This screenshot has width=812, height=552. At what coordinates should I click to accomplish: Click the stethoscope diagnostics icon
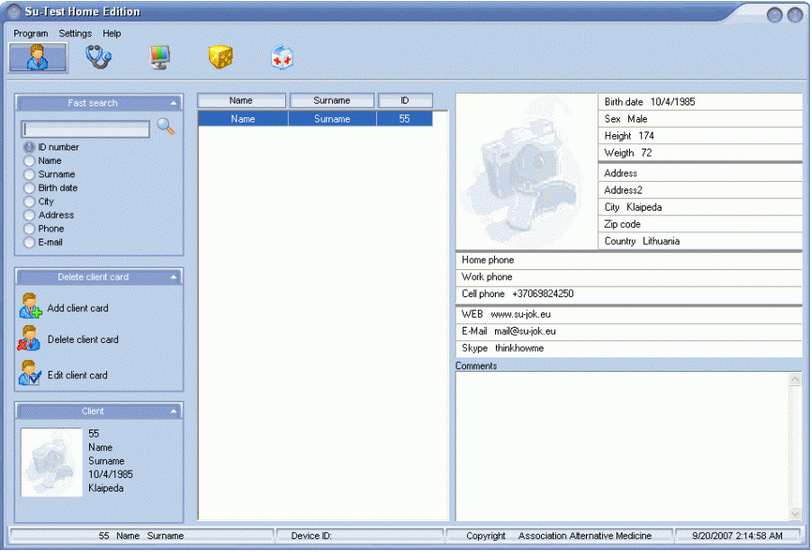(98, 58)
